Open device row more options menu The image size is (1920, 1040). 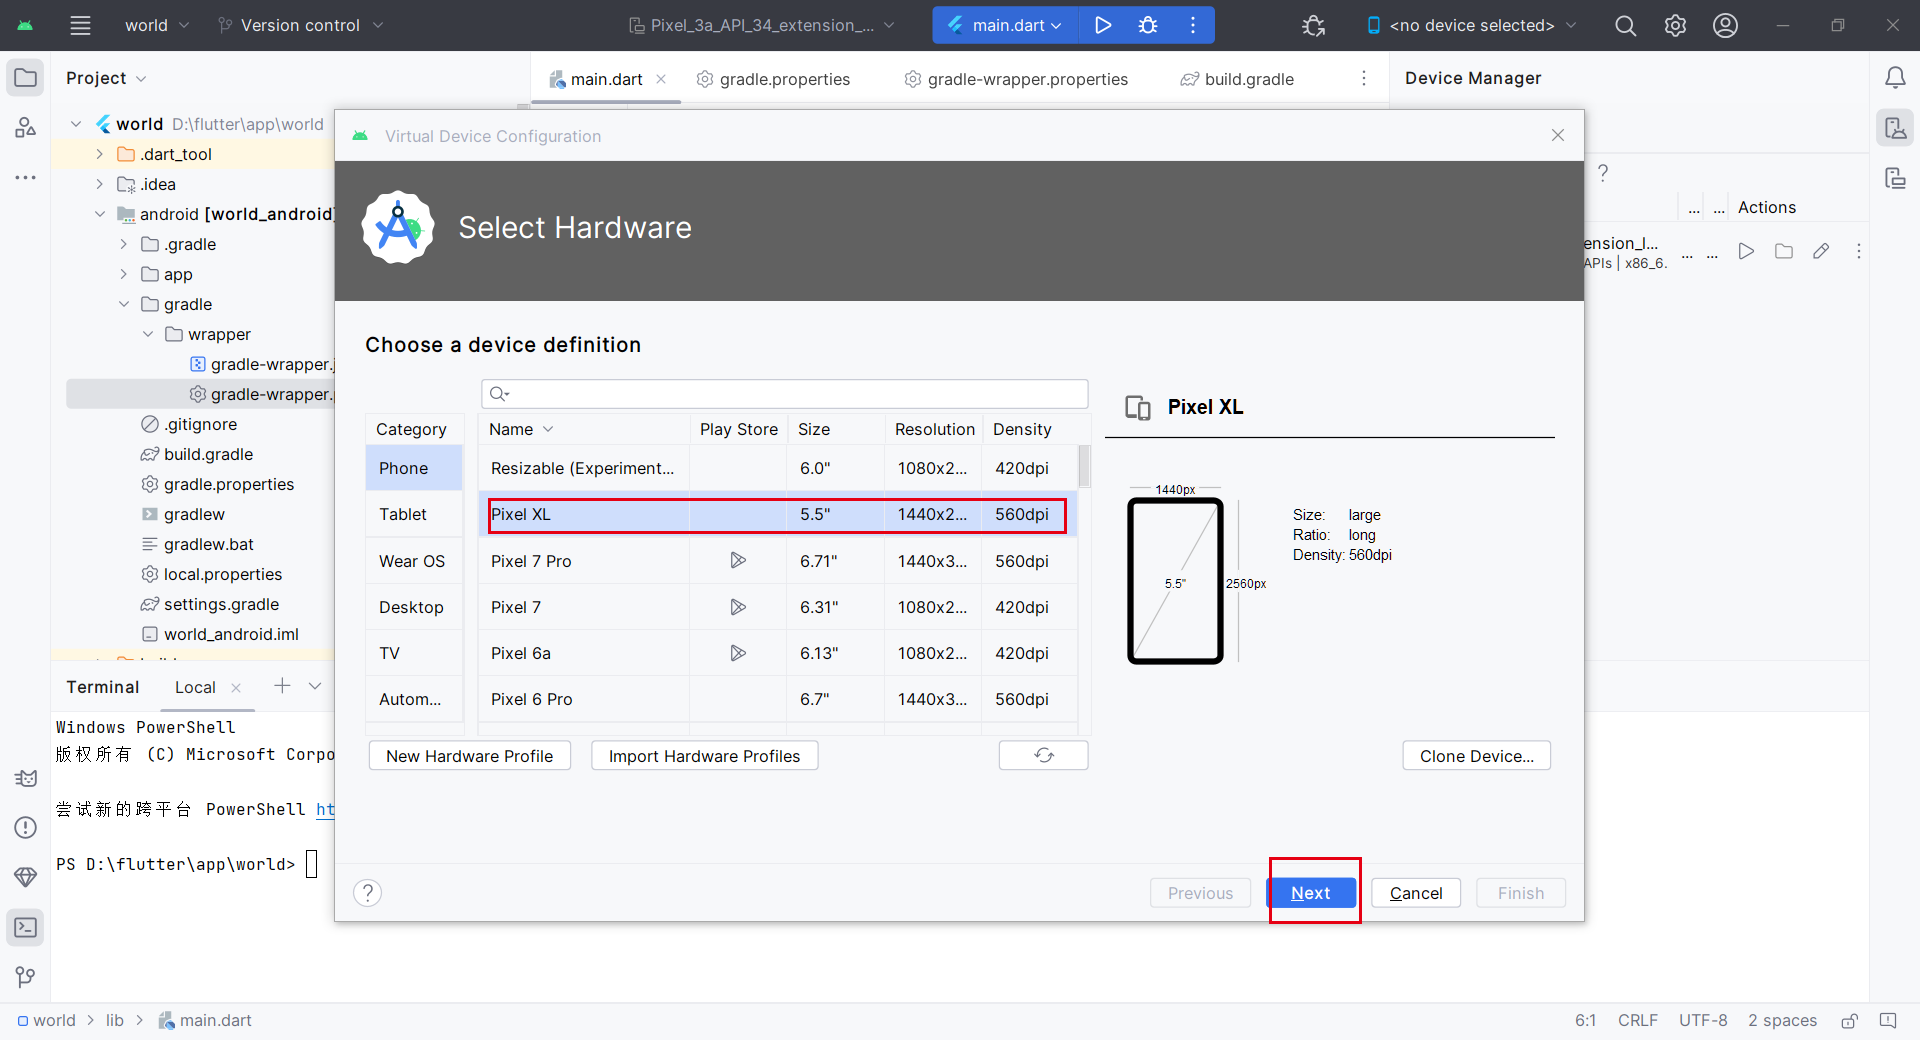[1859, 251]
